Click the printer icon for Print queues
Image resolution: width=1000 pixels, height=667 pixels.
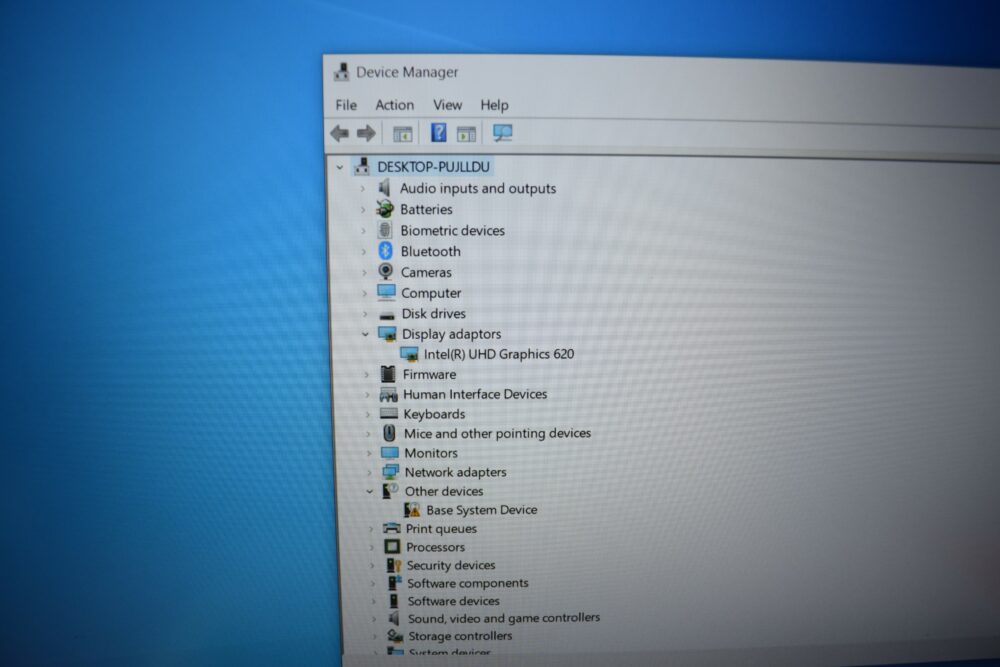[392, 529]
